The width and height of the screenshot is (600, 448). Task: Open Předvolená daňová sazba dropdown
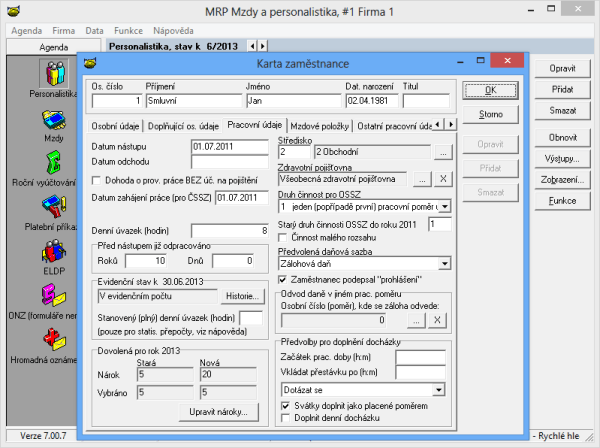click(445, 265)
